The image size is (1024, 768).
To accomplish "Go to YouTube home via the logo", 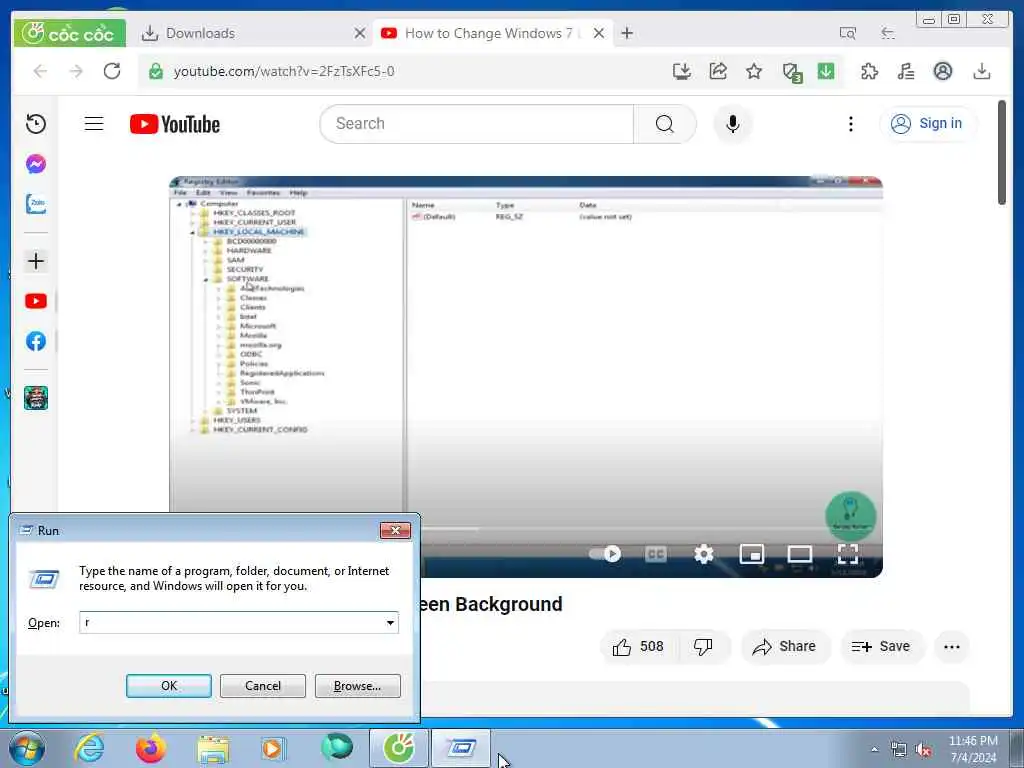I will point(175,124).
